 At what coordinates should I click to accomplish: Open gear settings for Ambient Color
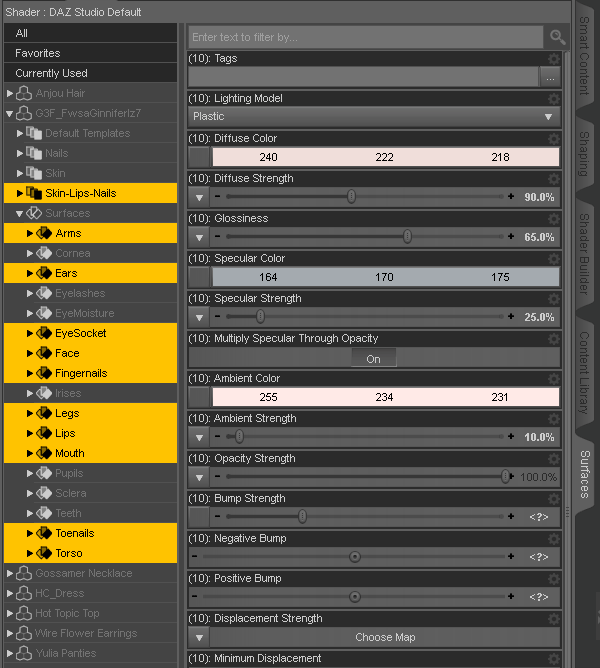(x=554, y=379)
